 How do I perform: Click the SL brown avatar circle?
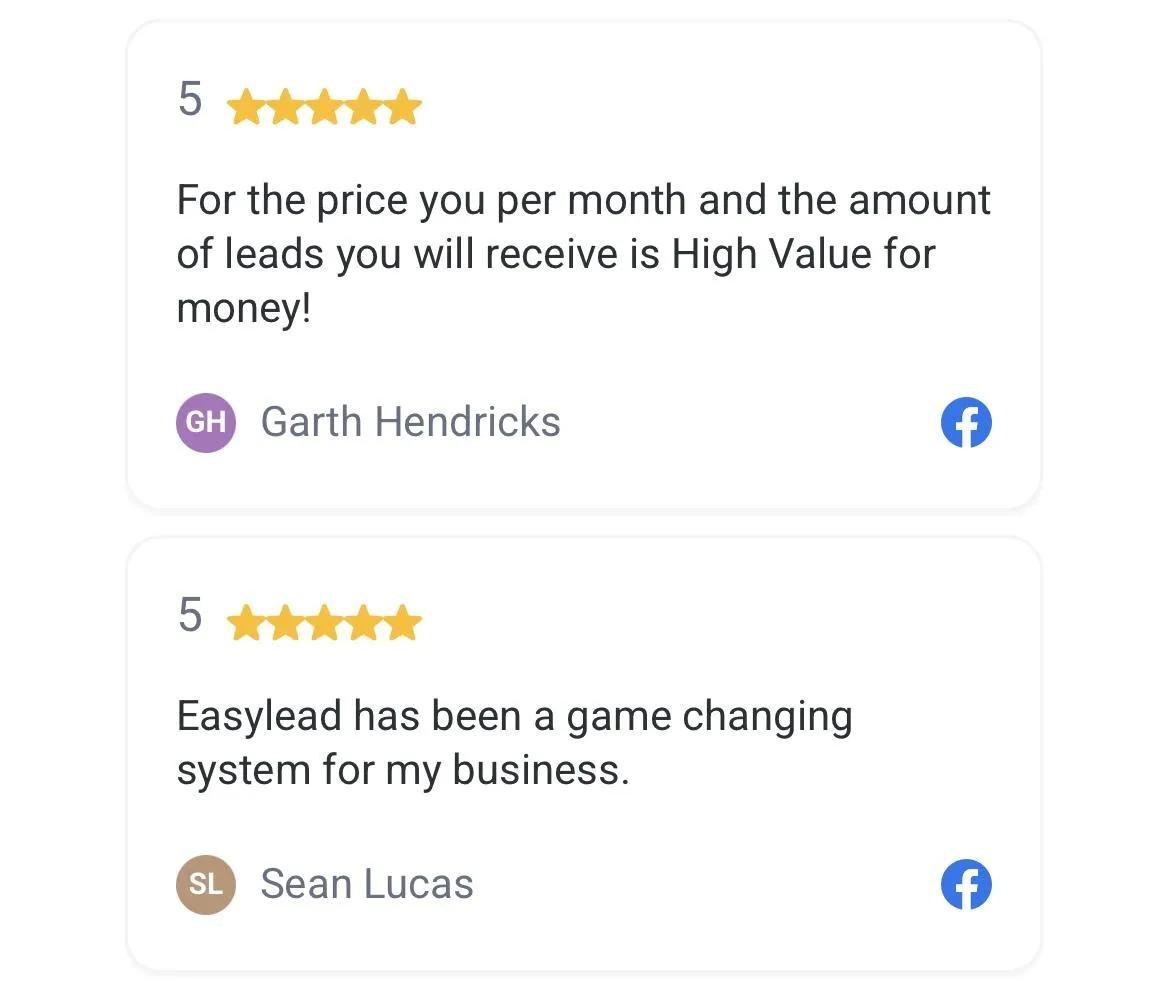206,885
